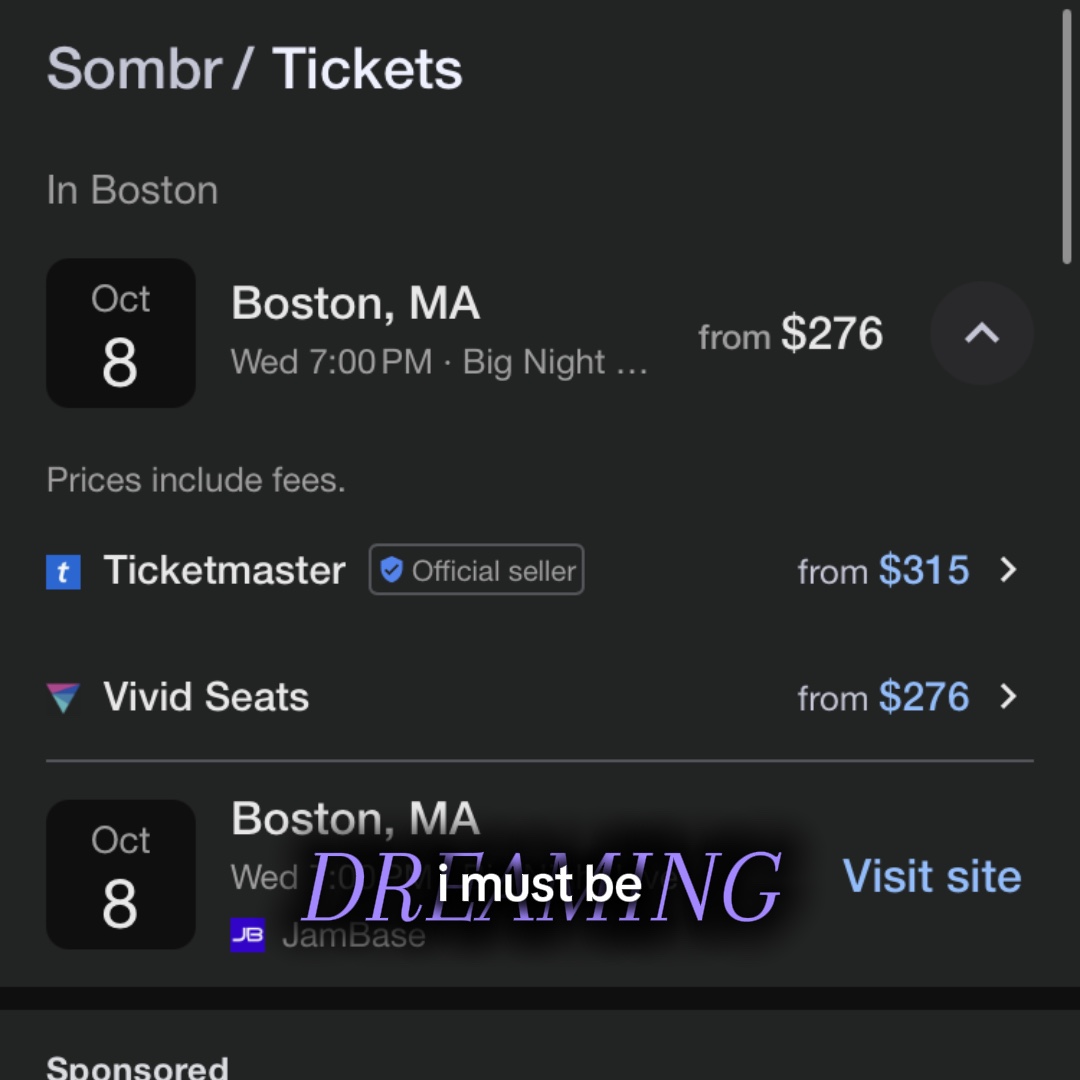Open Ticketmaster listing chevron arrow

click(x=1008, y=570)
